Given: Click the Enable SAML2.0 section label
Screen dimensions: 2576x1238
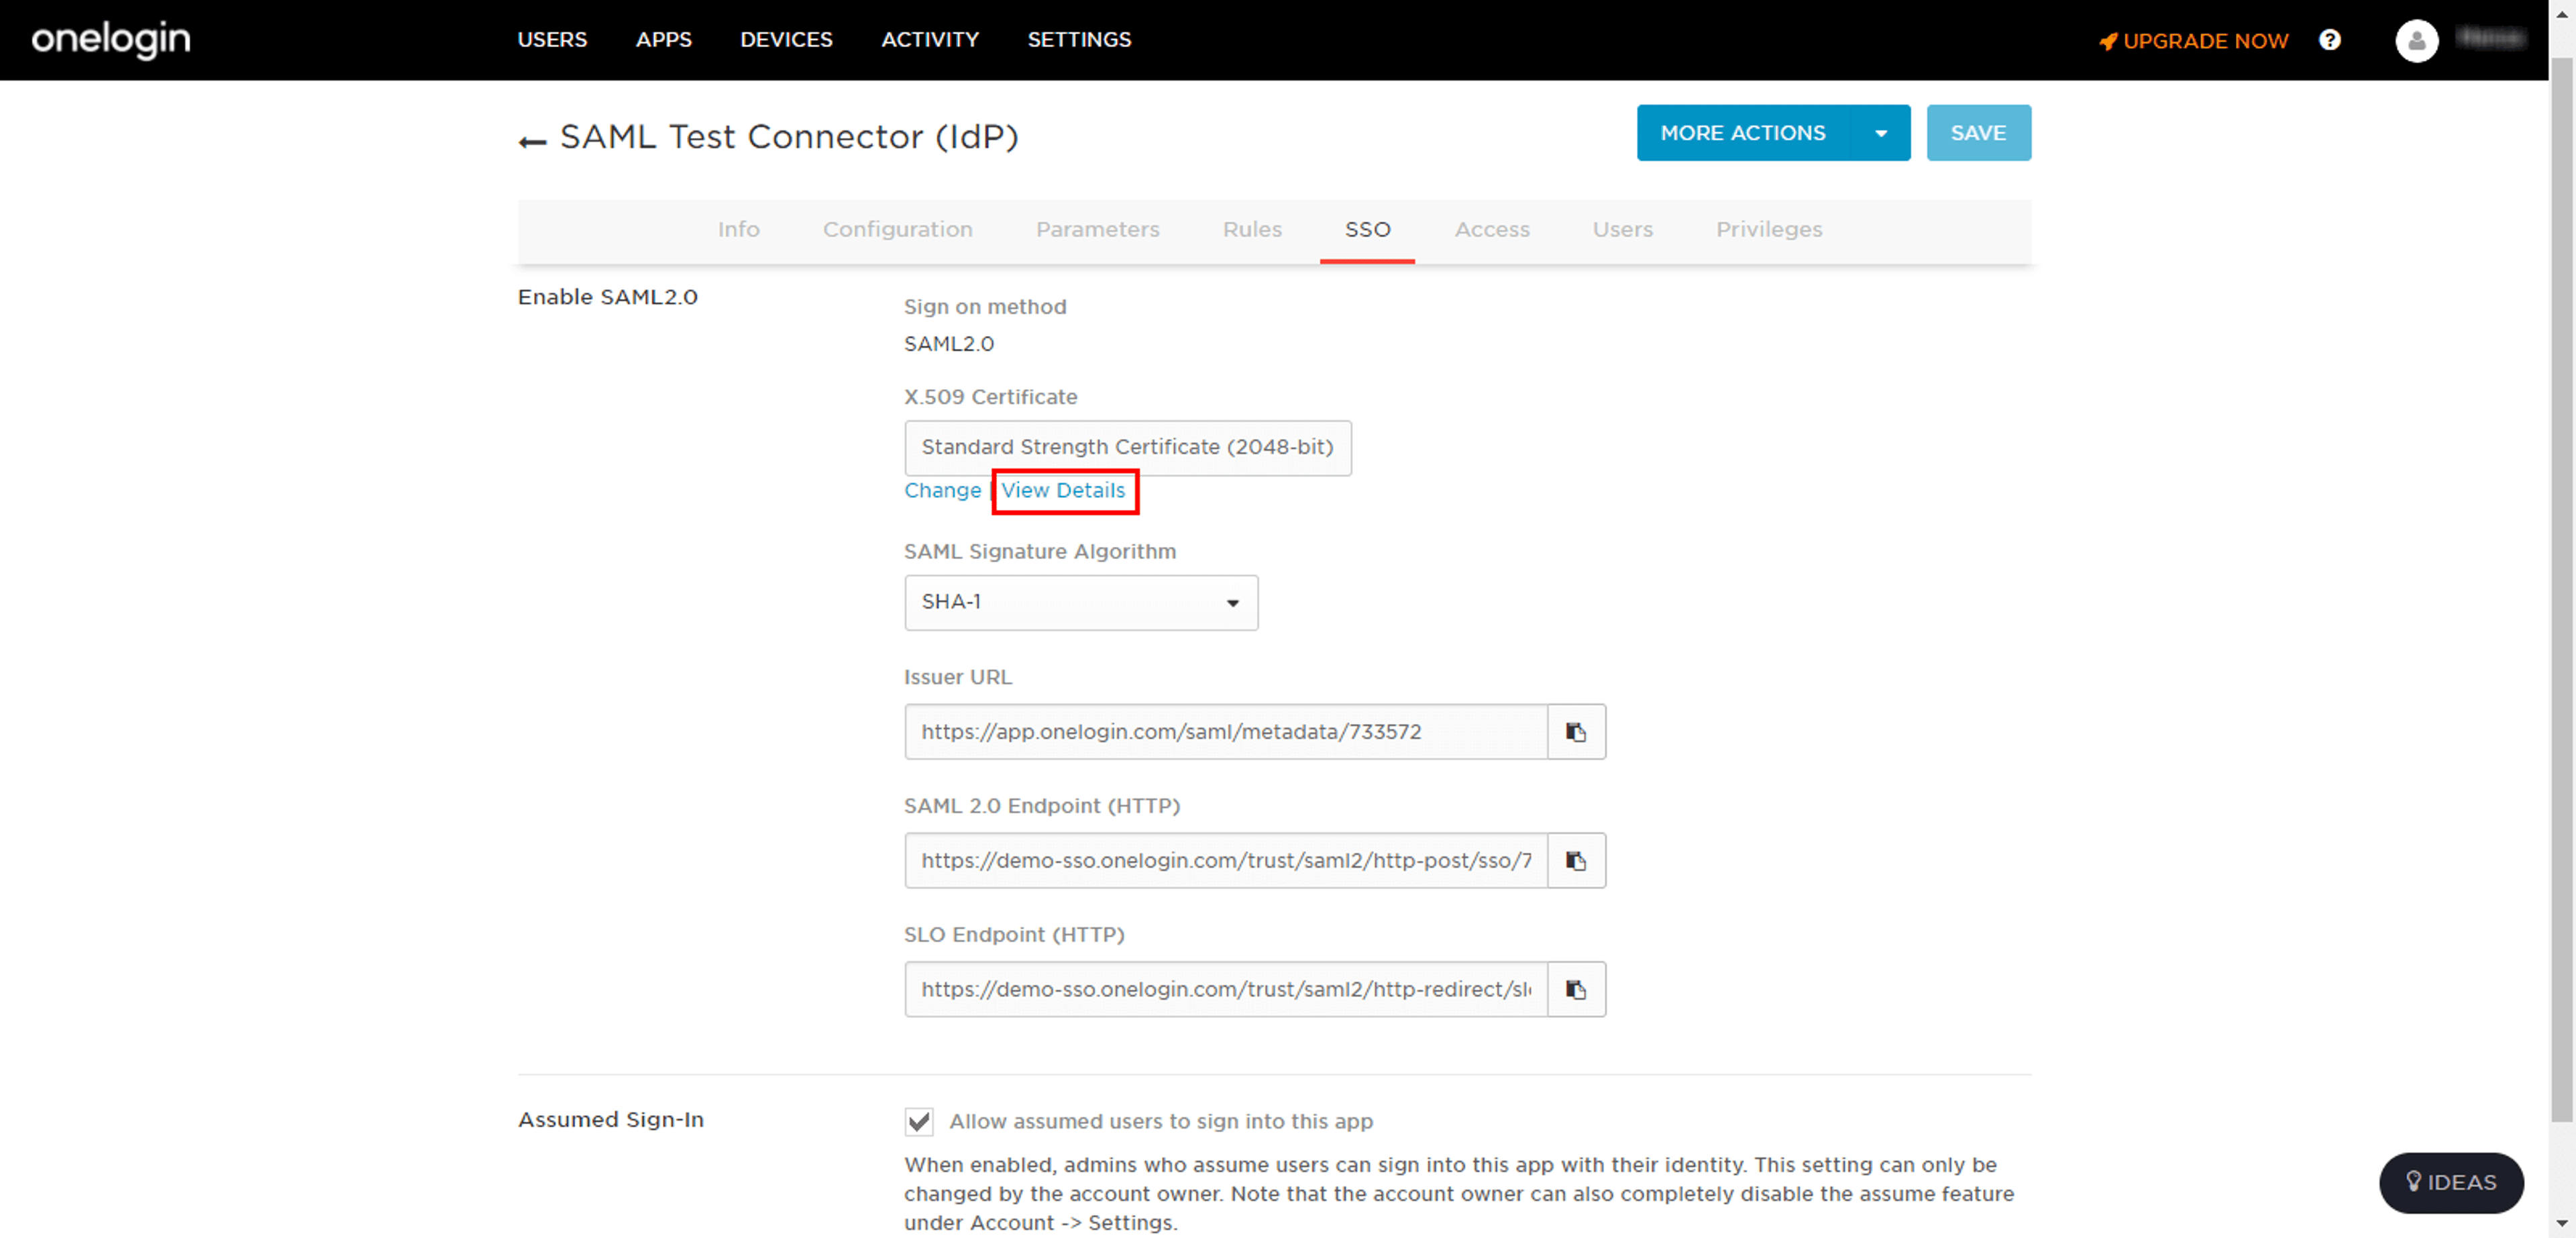Looking at the screenshot, I should pos(608,297).
